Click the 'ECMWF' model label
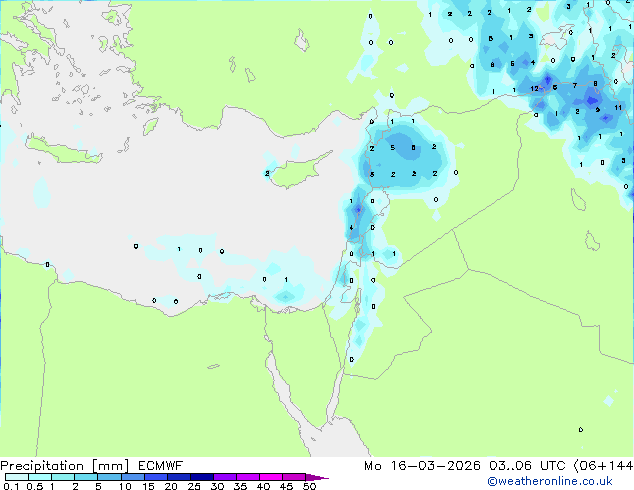Viewport: 634px width, 490px height. (160, 466)
